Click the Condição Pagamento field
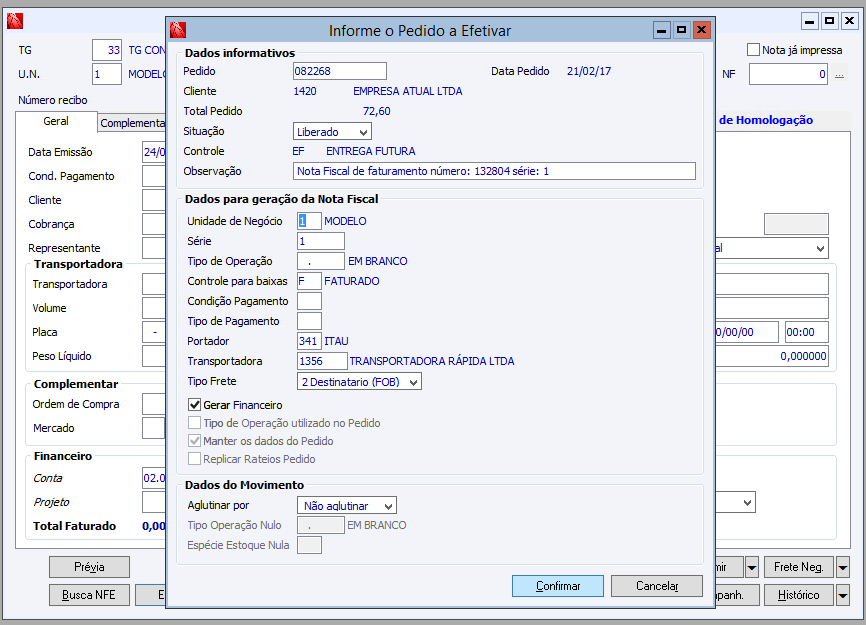Image resolution: width=866 pixels, height=625 pixels. 309,301
